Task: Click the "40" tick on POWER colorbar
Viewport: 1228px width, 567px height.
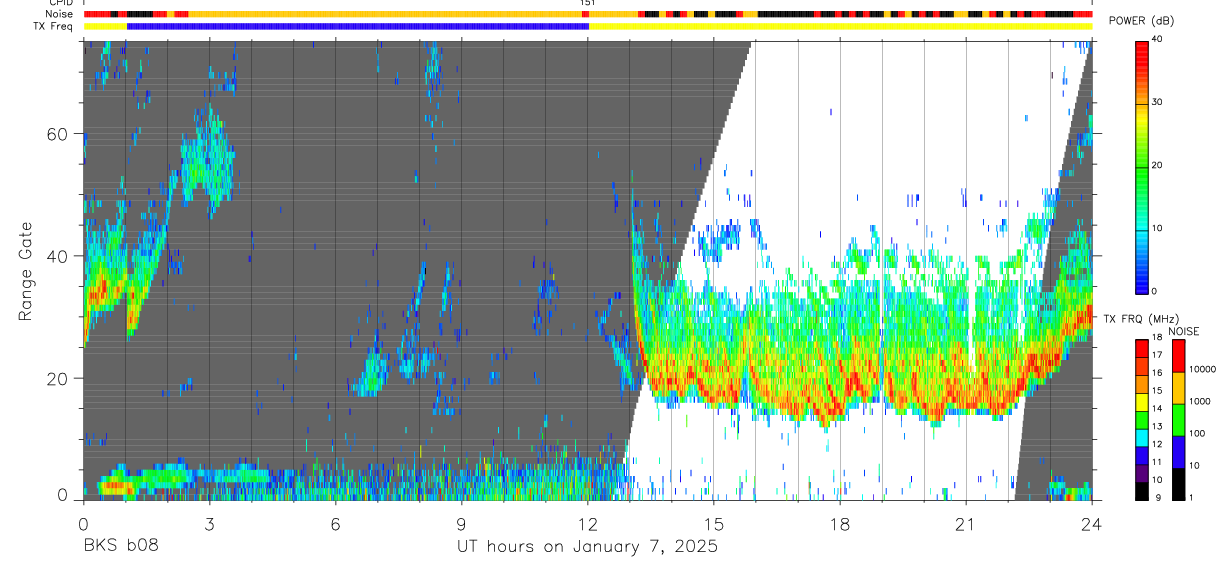Action: coord(1158,39)
